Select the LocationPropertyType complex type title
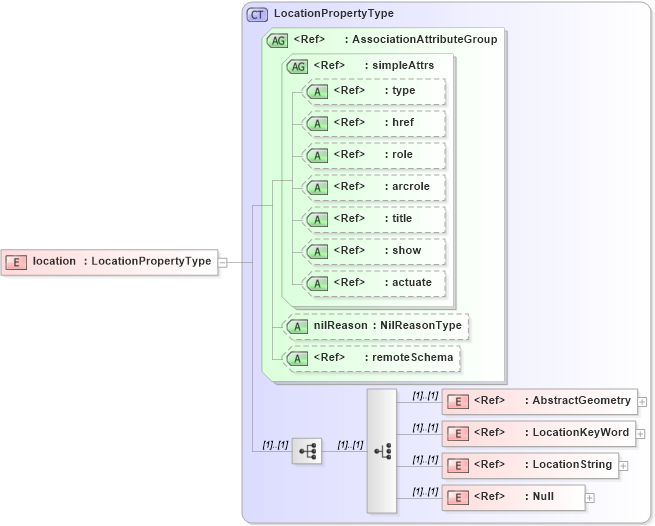 [334, 13]
